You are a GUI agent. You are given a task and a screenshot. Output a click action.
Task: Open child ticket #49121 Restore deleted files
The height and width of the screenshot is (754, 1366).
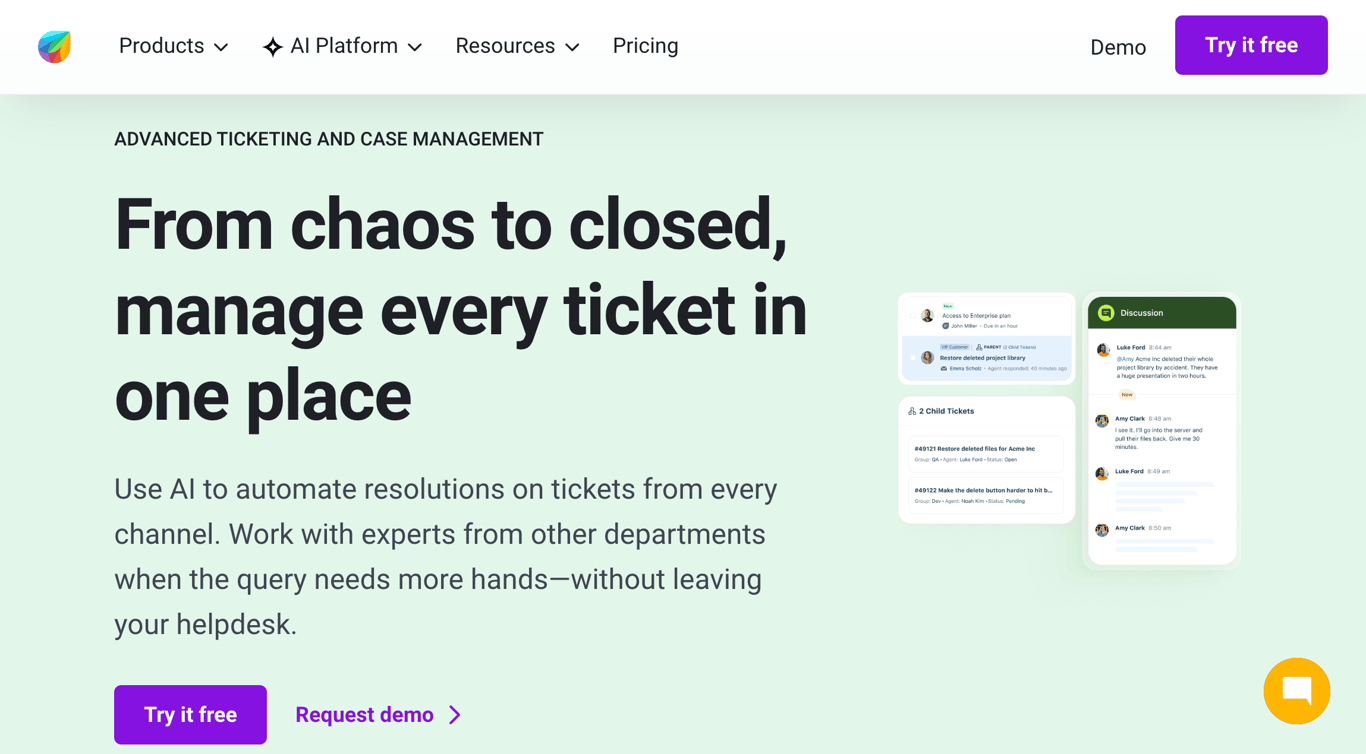(x=986, y=454)
